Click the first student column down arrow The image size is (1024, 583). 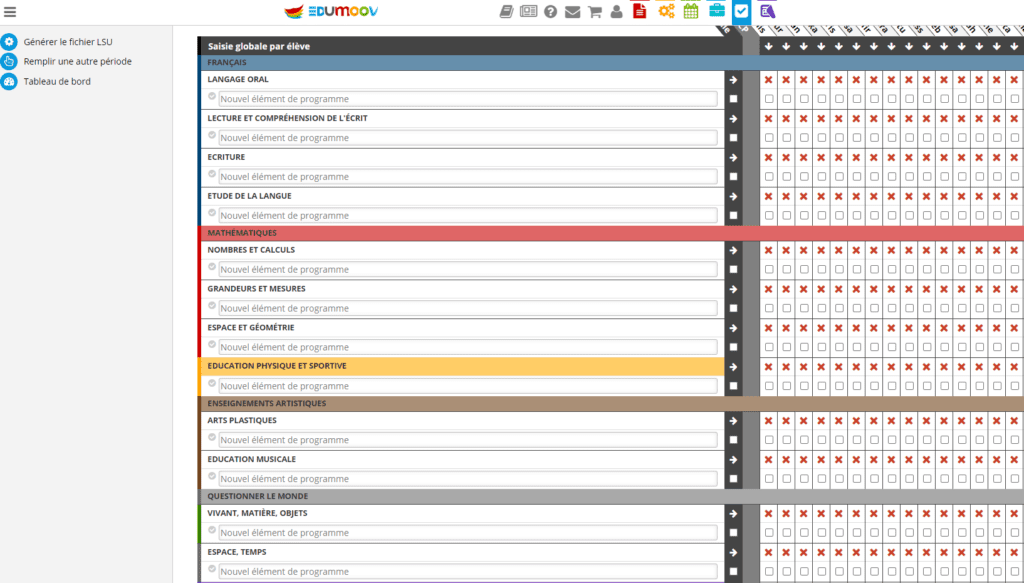click(x=768, y=46)
